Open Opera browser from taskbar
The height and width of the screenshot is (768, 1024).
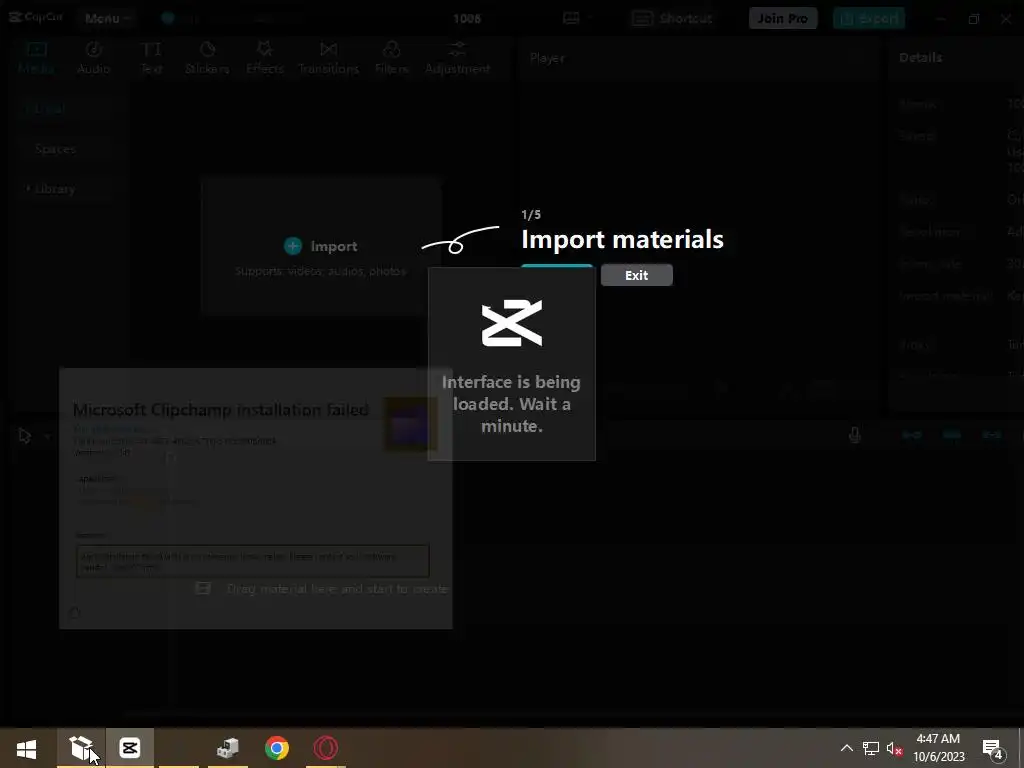(325, 748)
